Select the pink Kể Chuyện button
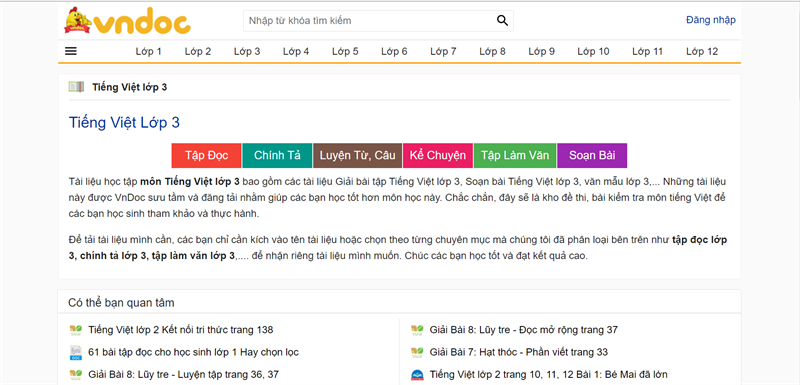 [x=438, y=156]
